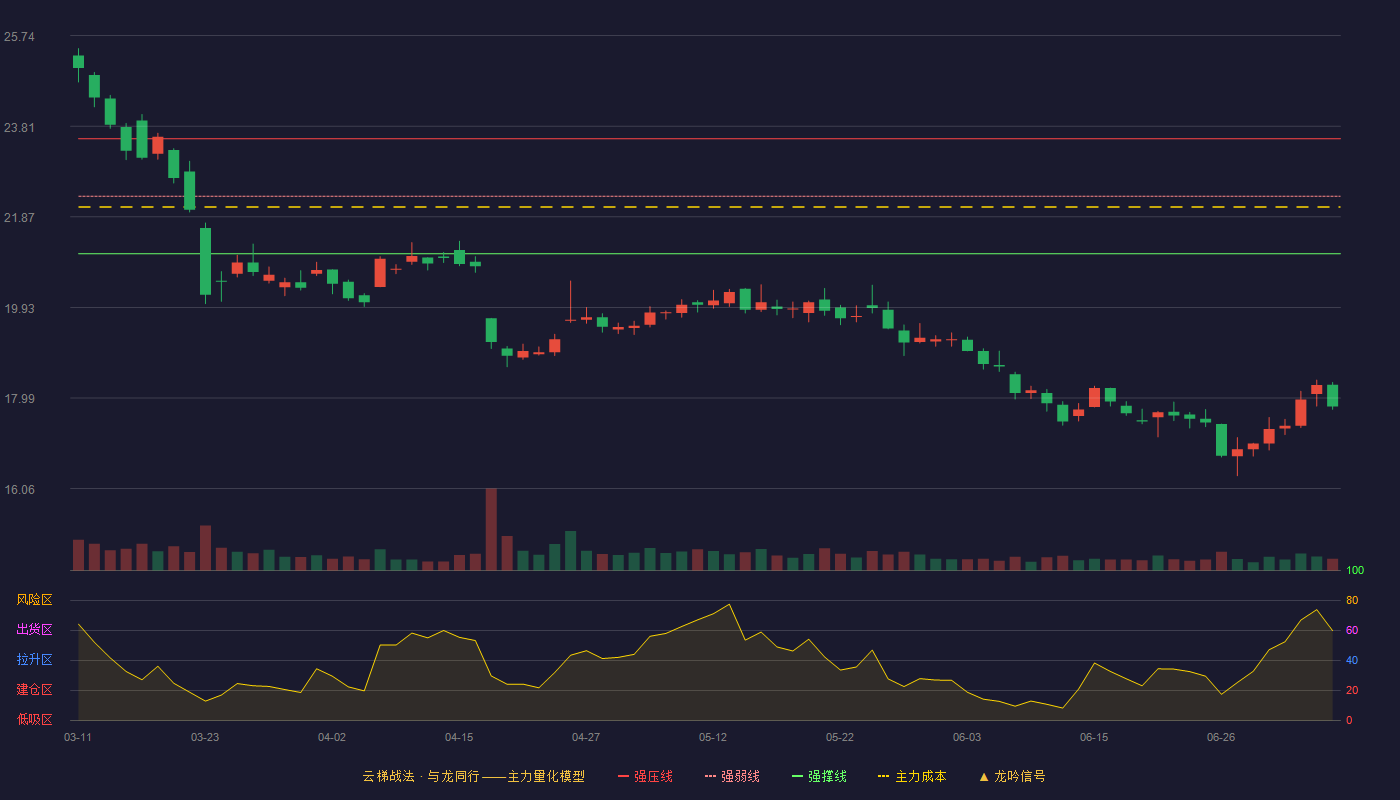Viewport: 1400px width, 800px height.
Task: Click the 25.74 price axis label
Action: click(19, 37)
